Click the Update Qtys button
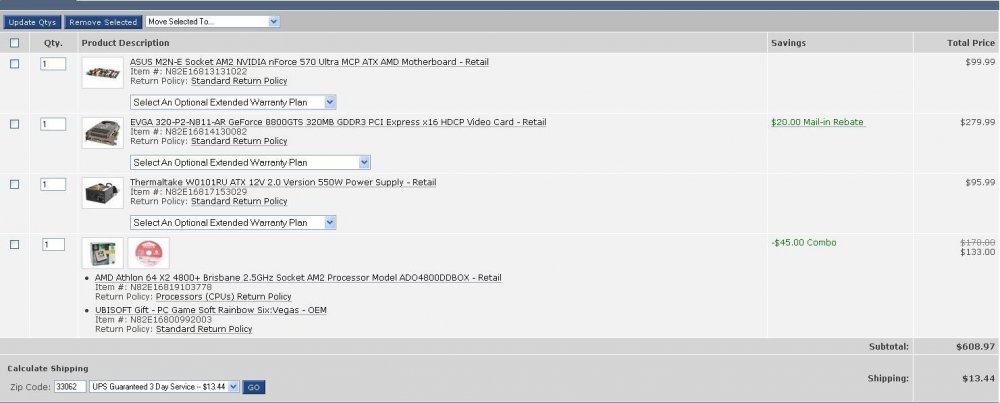The image size is (1000, 403). 32,22
